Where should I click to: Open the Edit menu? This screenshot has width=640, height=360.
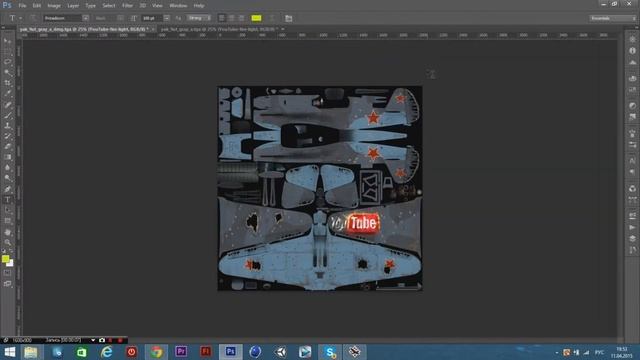tap(37, 6)
